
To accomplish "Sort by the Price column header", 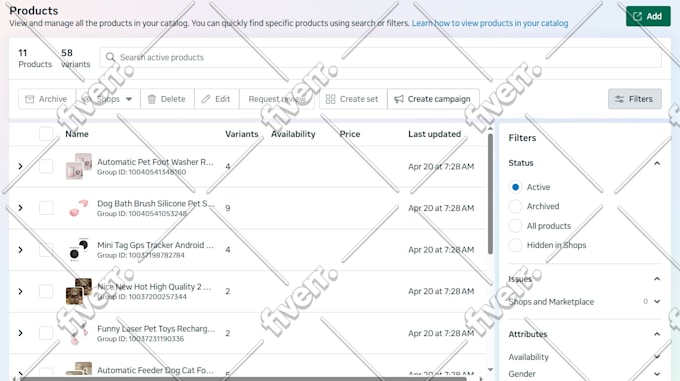I will click(350, 134).
